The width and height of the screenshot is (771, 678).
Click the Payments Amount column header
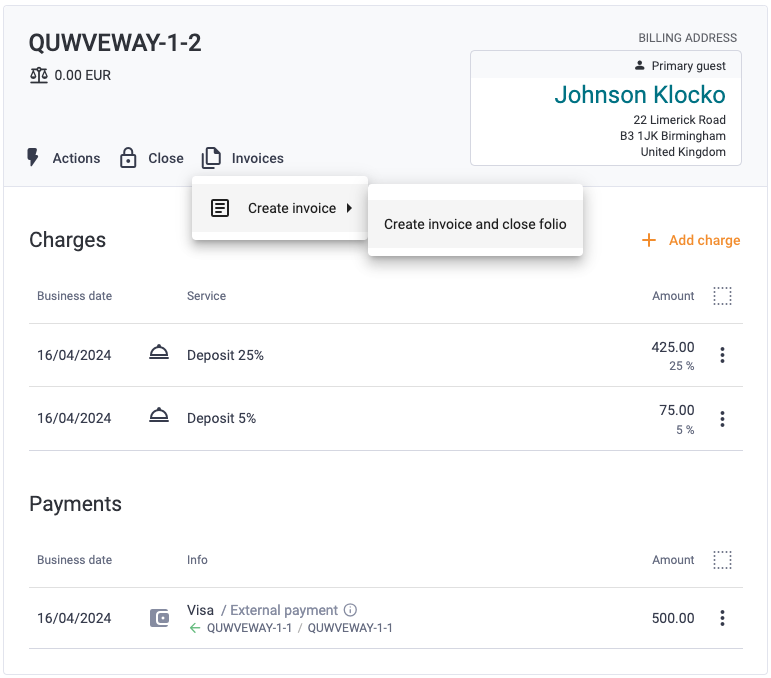pyautogui.click(x=673, y=560)
